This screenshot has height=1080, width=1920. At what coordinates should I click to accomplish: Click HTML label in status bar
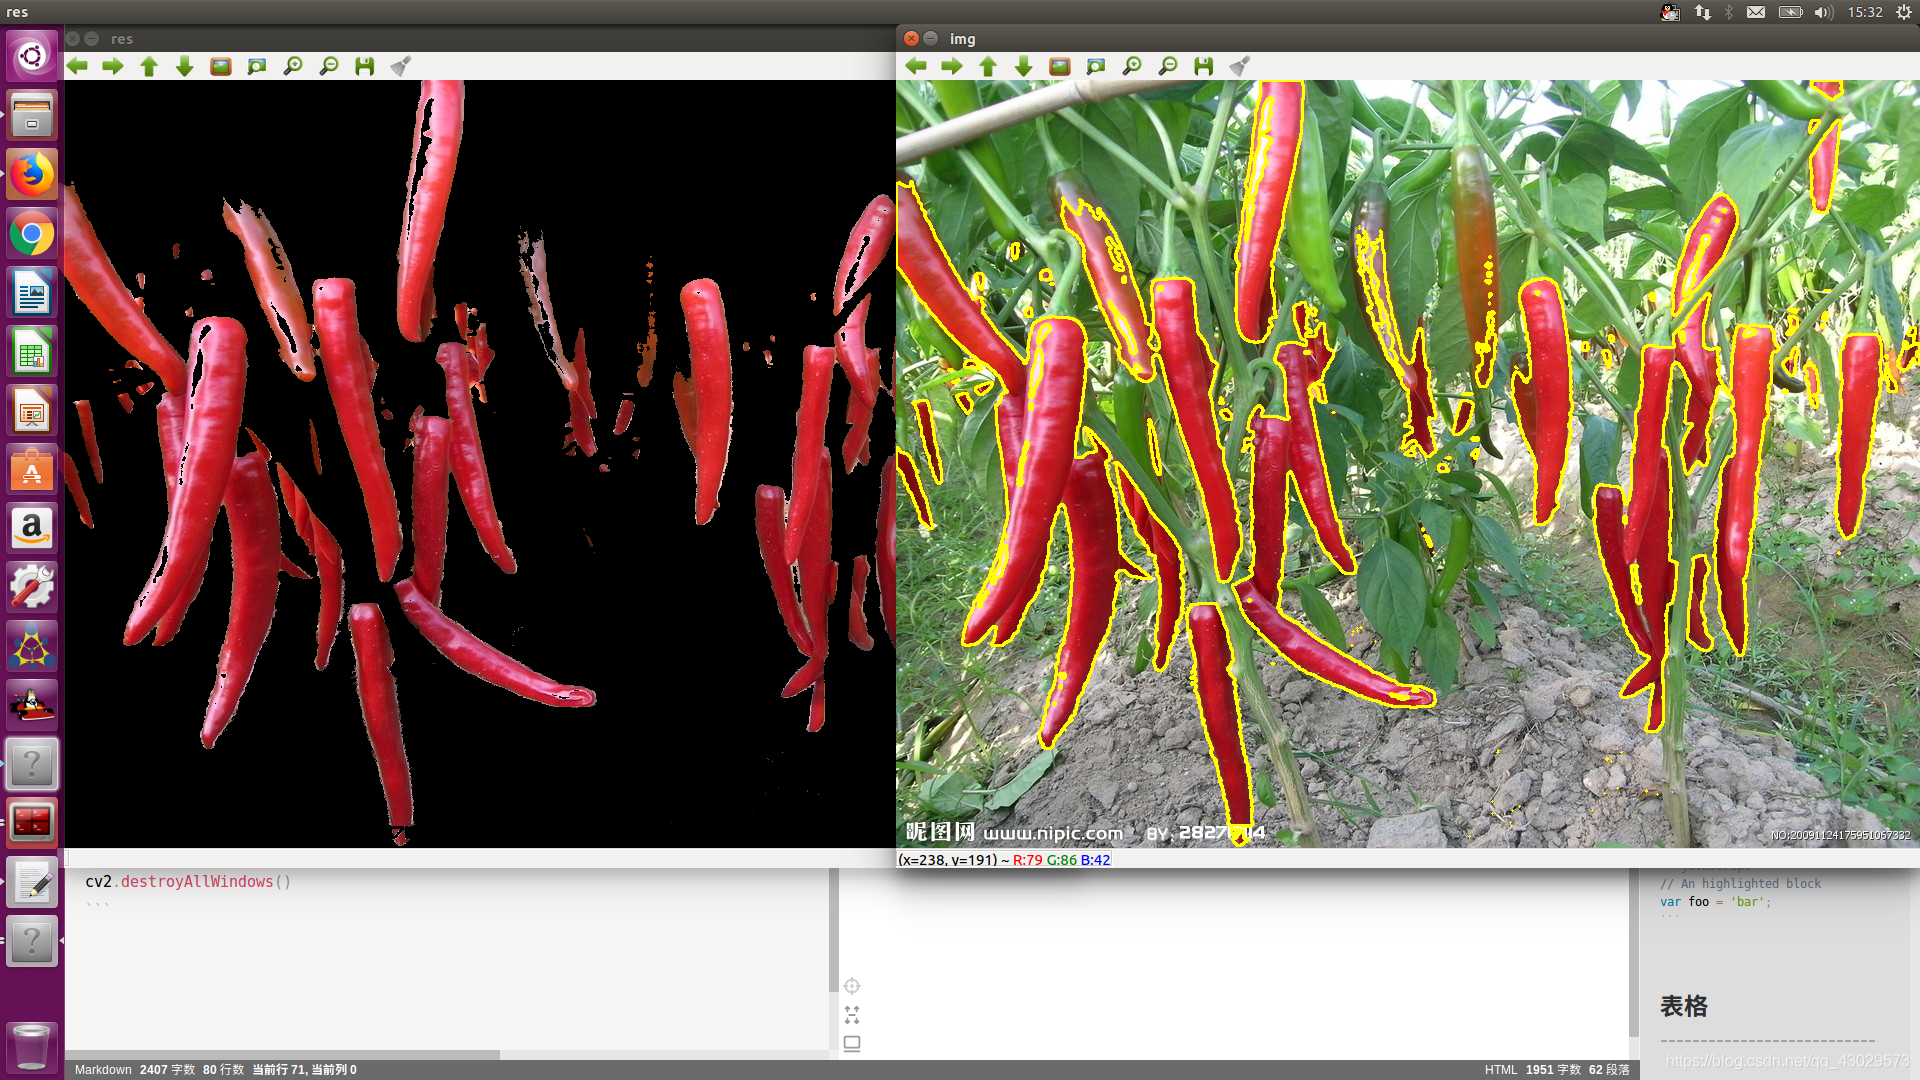click(1501, 1069)
